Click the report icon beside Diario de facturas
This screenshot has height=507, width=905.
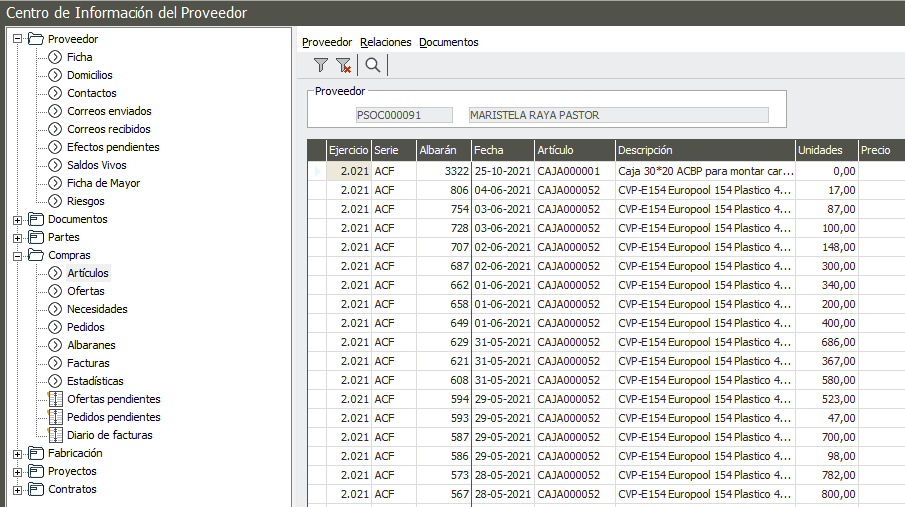[55, 435]
